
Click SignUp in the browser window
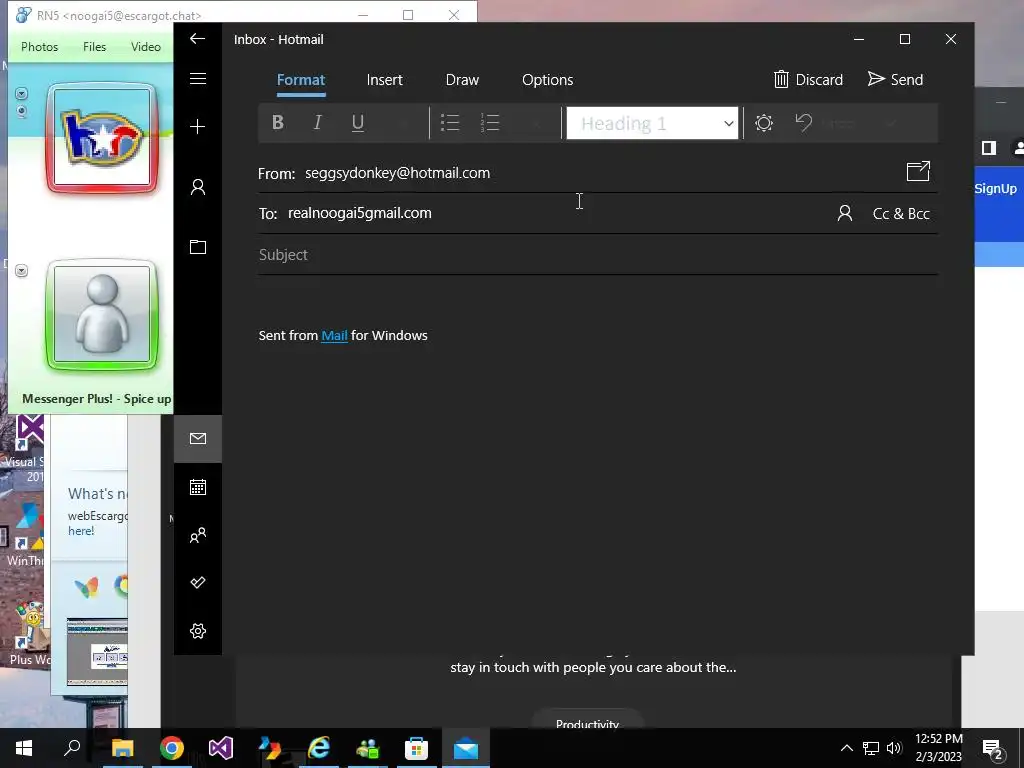[995, 189]
